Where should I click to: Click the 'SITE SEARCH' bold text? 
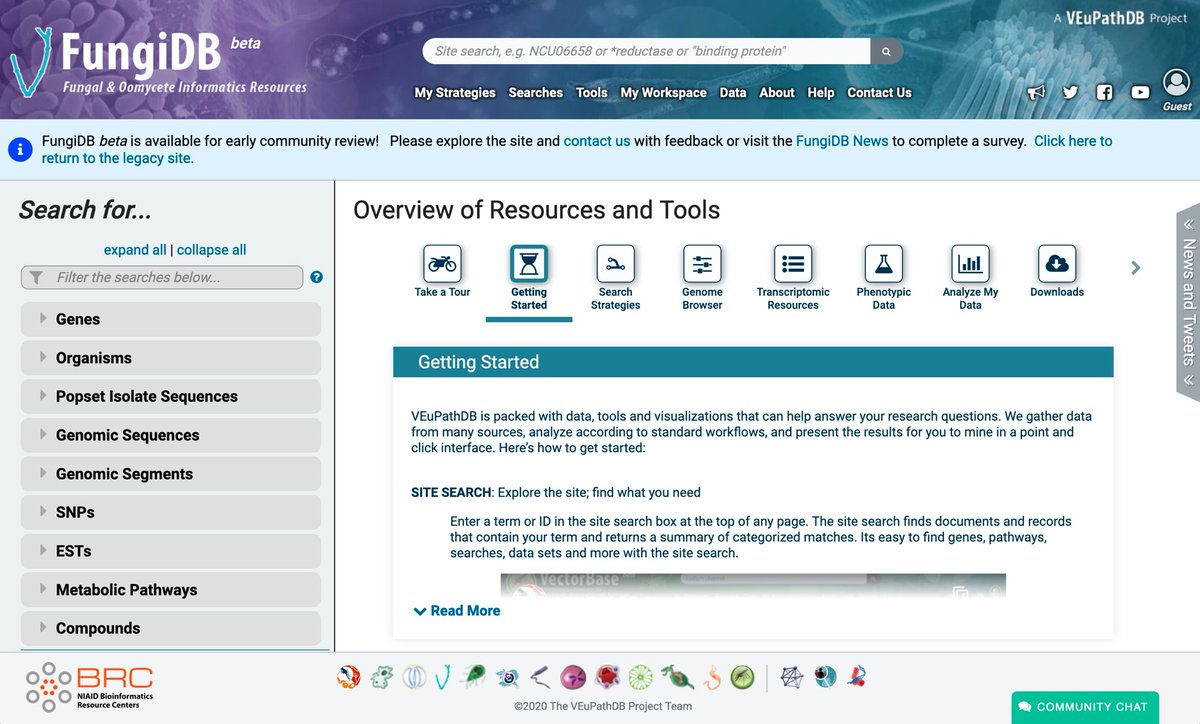point(451,492)
